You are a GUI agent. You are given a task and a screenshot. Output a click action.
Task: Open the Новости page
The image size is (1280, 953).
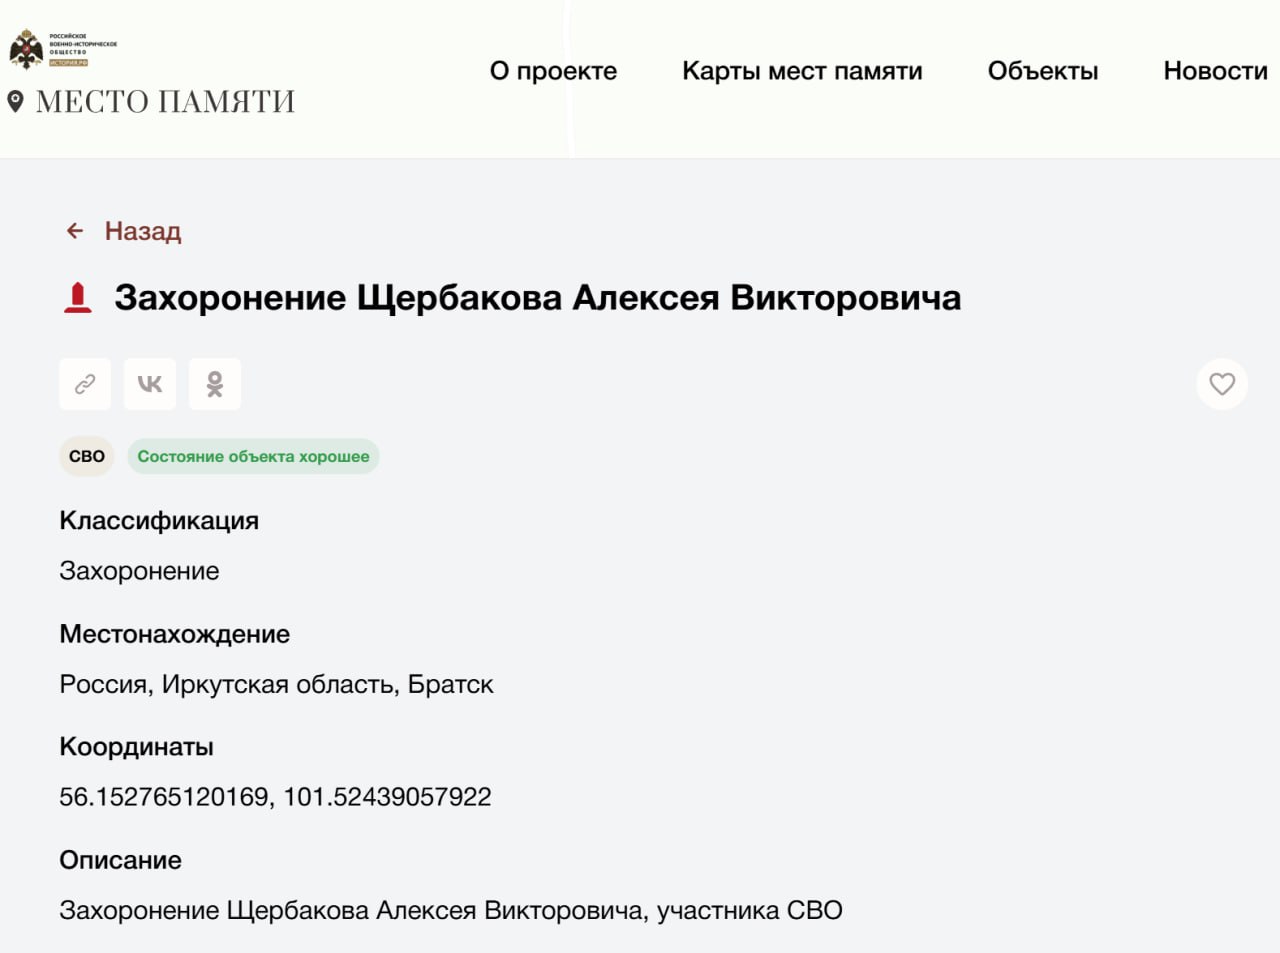1215,71
